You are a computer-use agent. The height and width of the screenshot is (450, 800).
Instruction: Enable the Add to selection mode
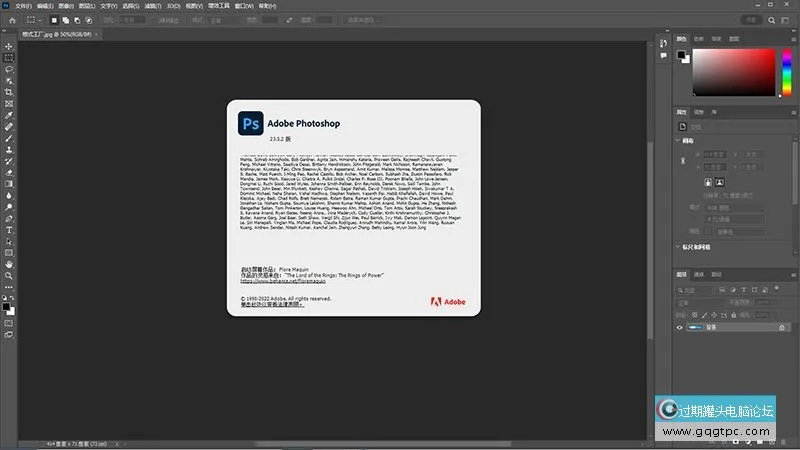pos(66,19)
